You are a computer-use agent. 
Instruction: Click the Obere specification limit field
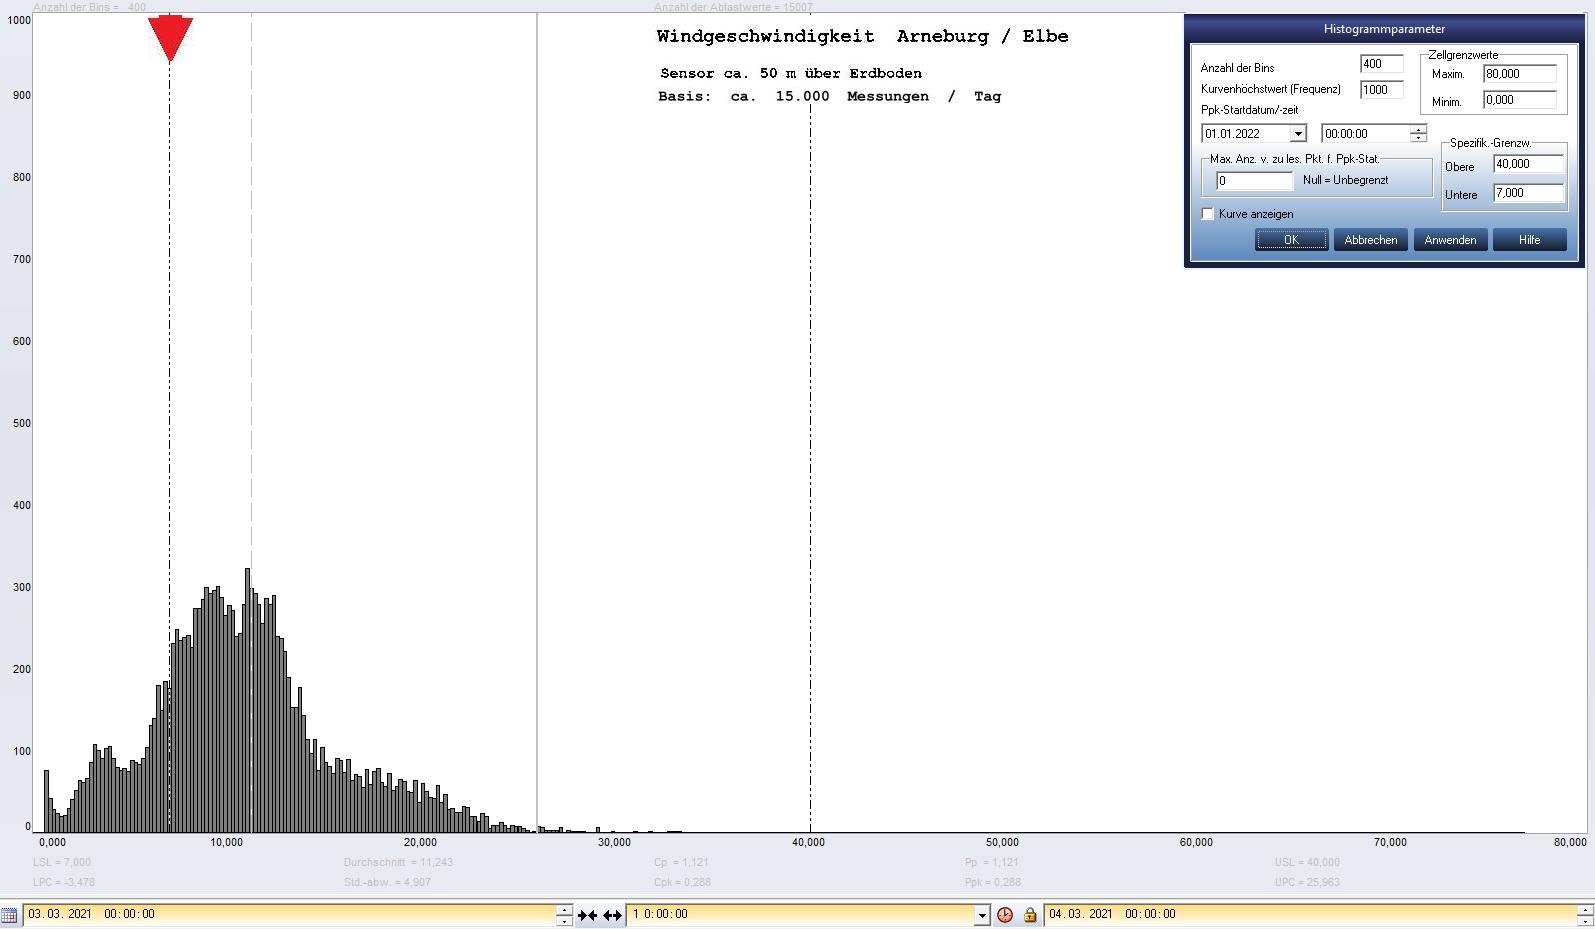(1527, 164)
